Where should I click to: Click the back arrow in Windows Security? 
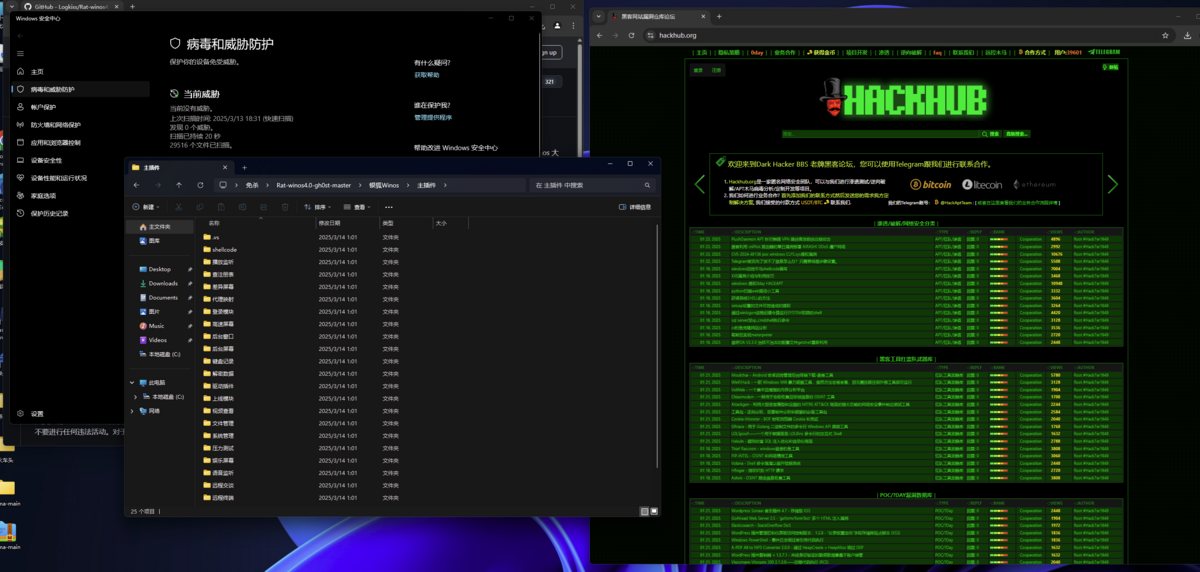21,36
